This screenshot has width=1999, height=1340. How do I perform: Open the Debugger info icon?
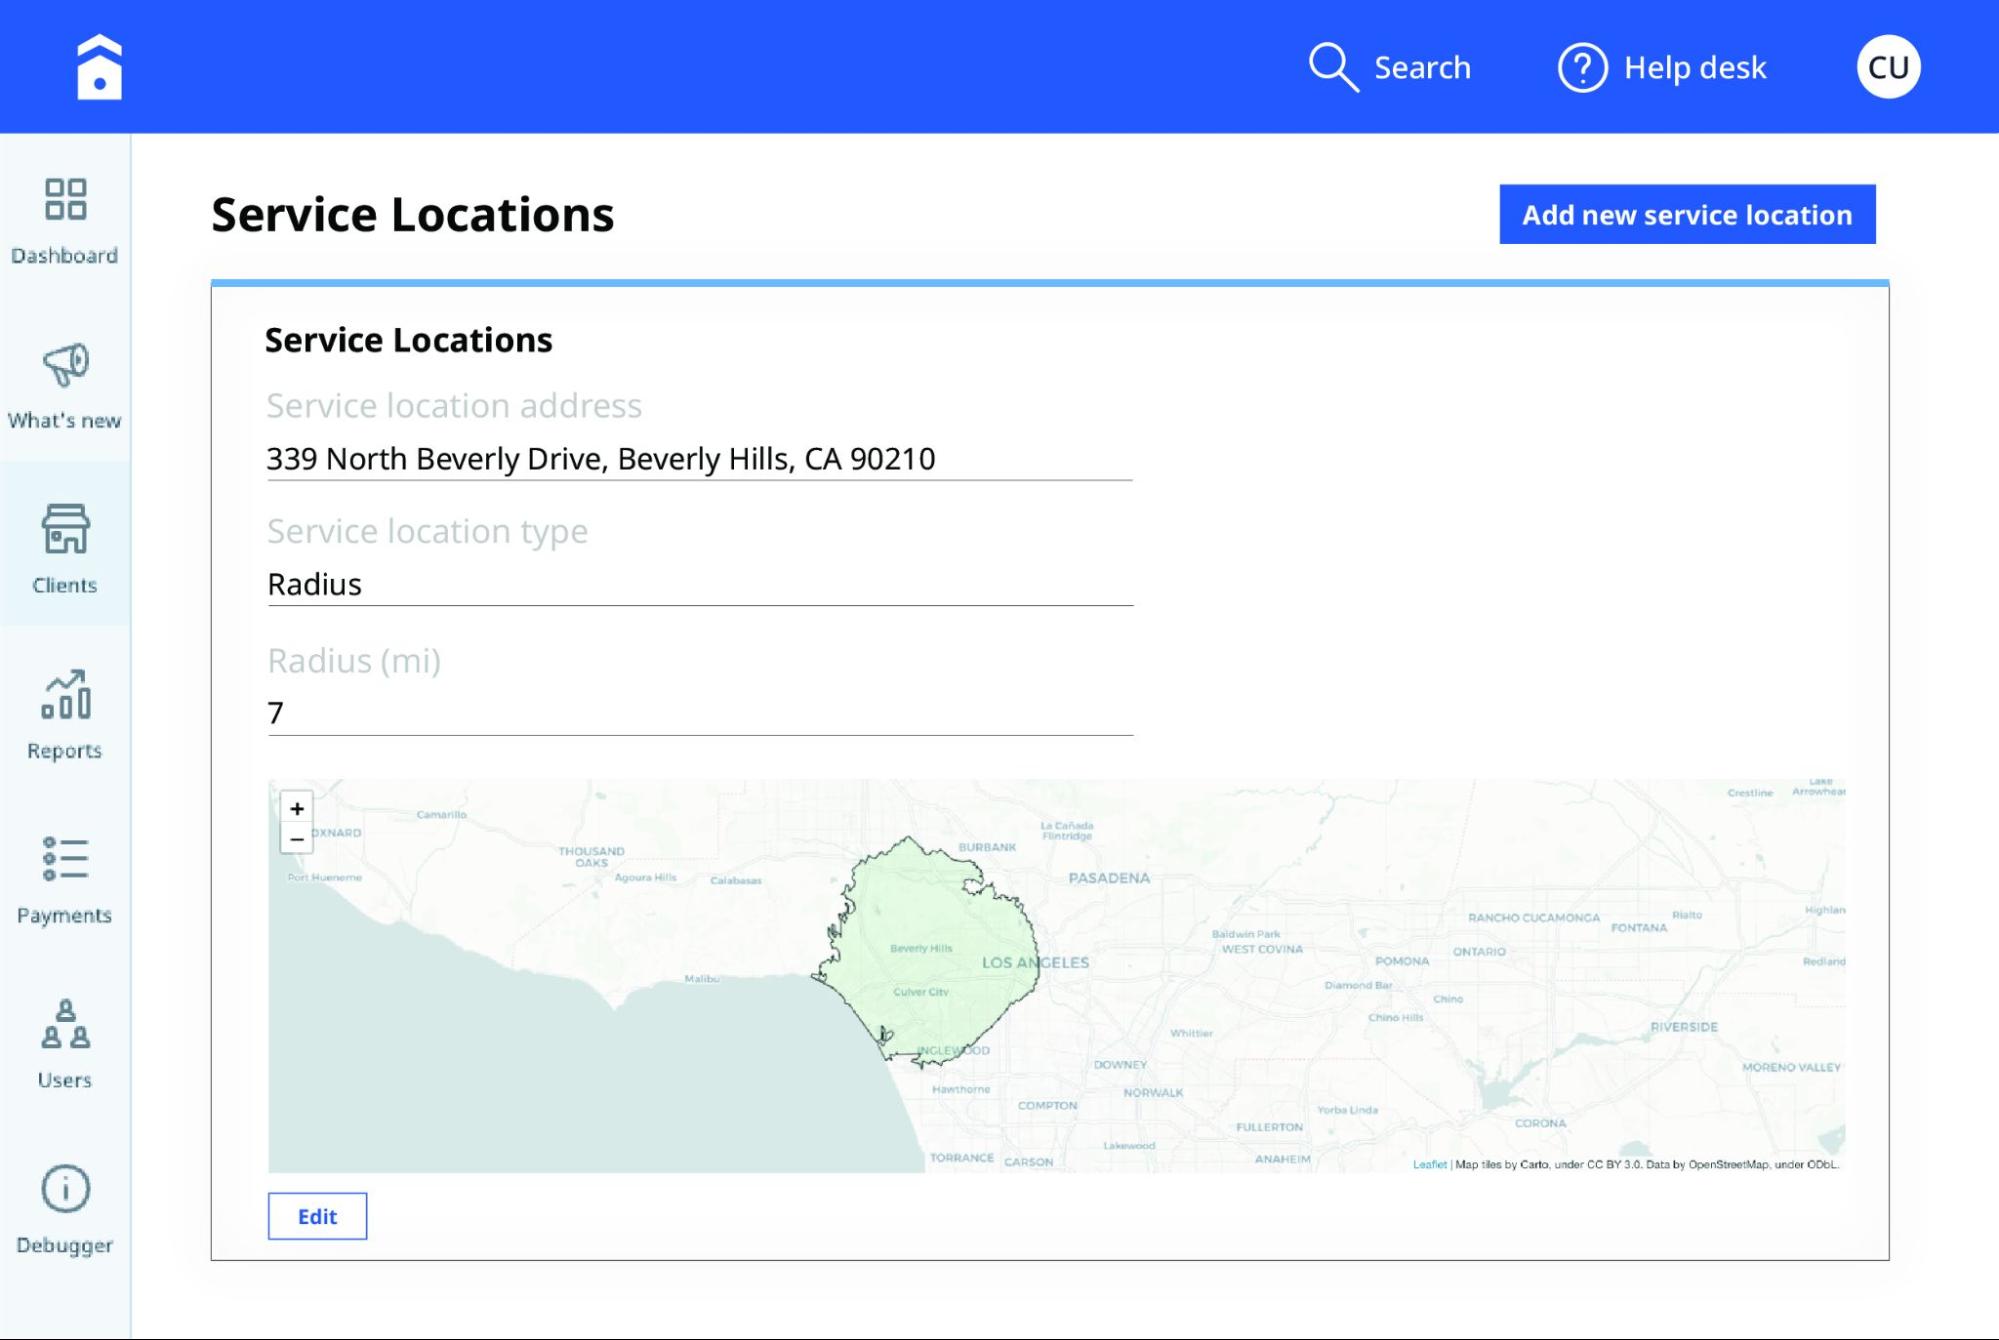click(x=65, y=1189)
